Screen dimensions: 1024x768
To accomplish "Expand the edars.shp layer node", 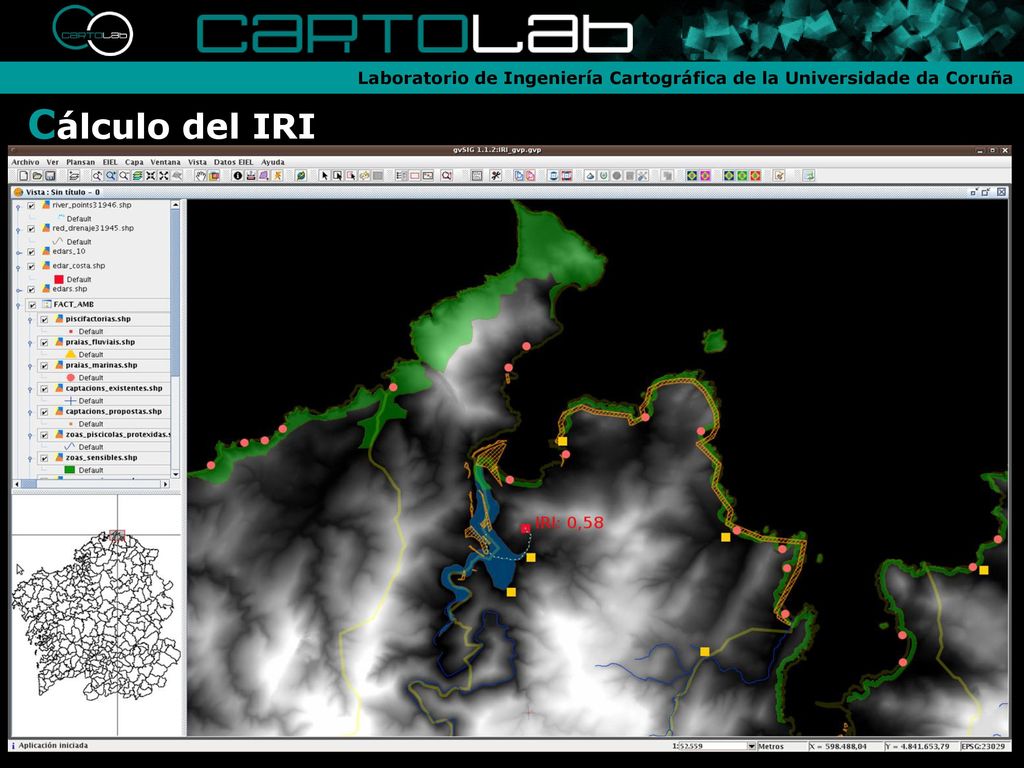I will (x=18, y=290).
